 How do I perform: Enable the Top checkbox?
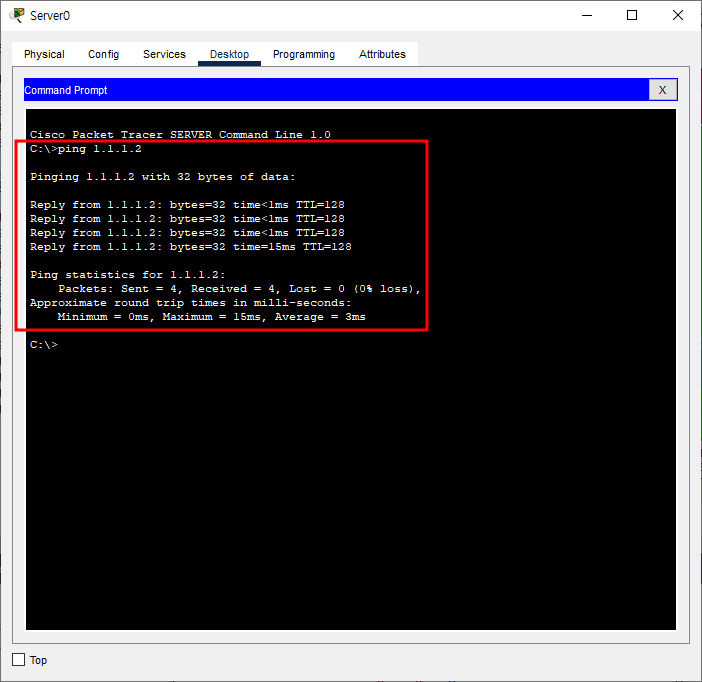[x=18, y=660]
